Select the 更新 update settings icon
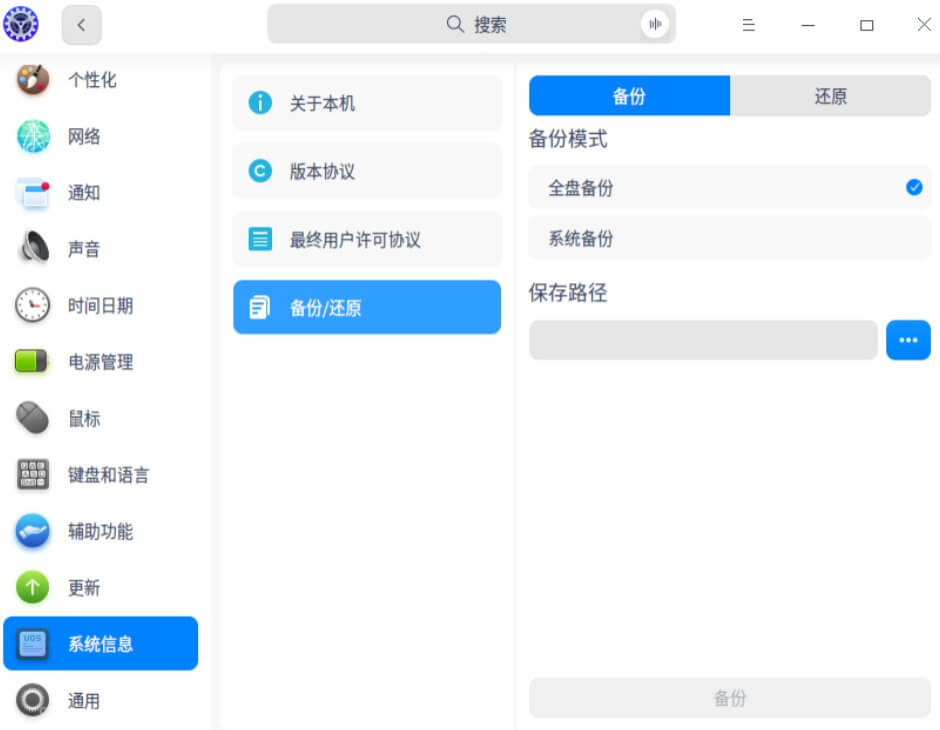 click(83, 588)
